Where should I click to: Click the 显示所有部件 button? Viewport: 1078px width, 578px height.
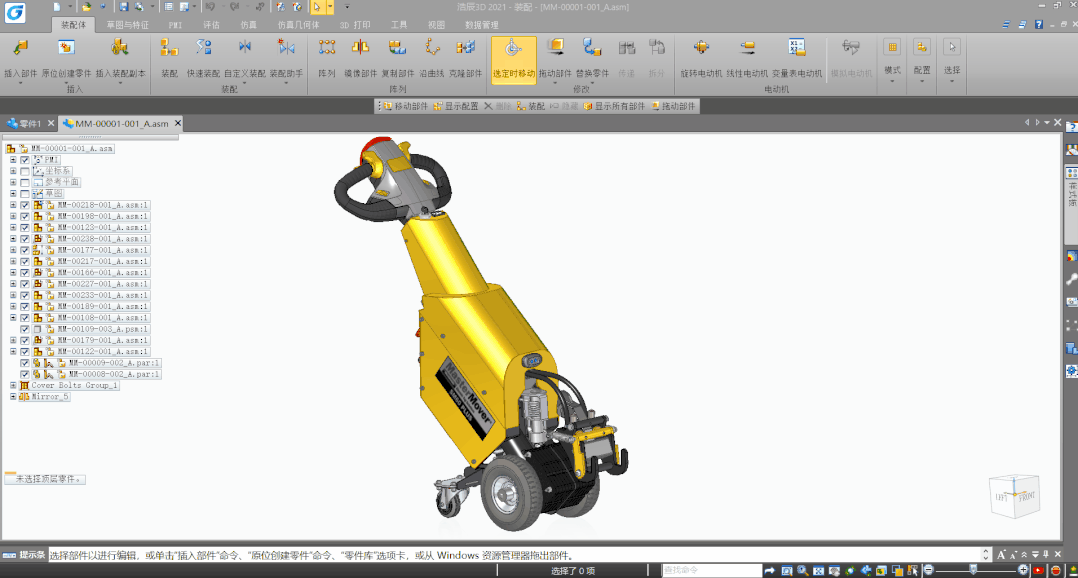(x=615, y=106)
